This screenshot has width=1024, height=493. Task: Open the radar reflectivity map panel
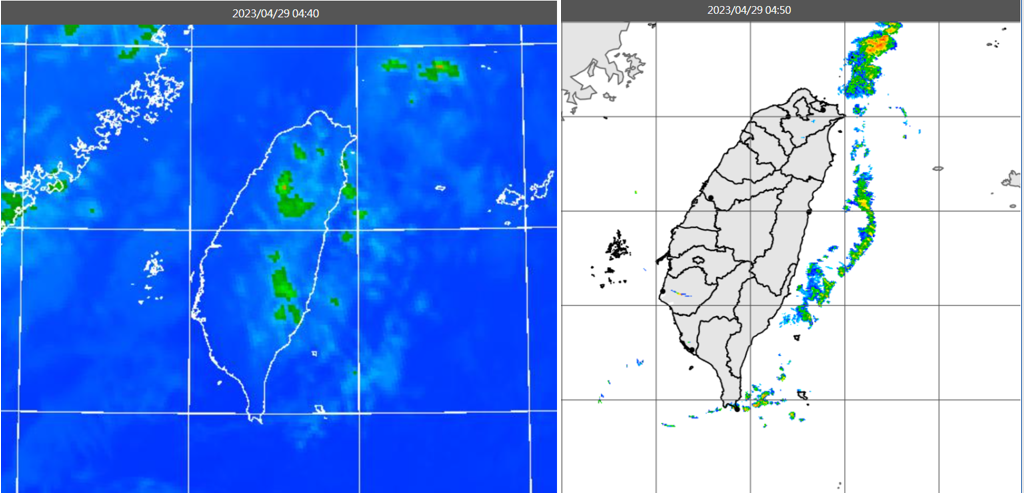(x=792, y=257)
